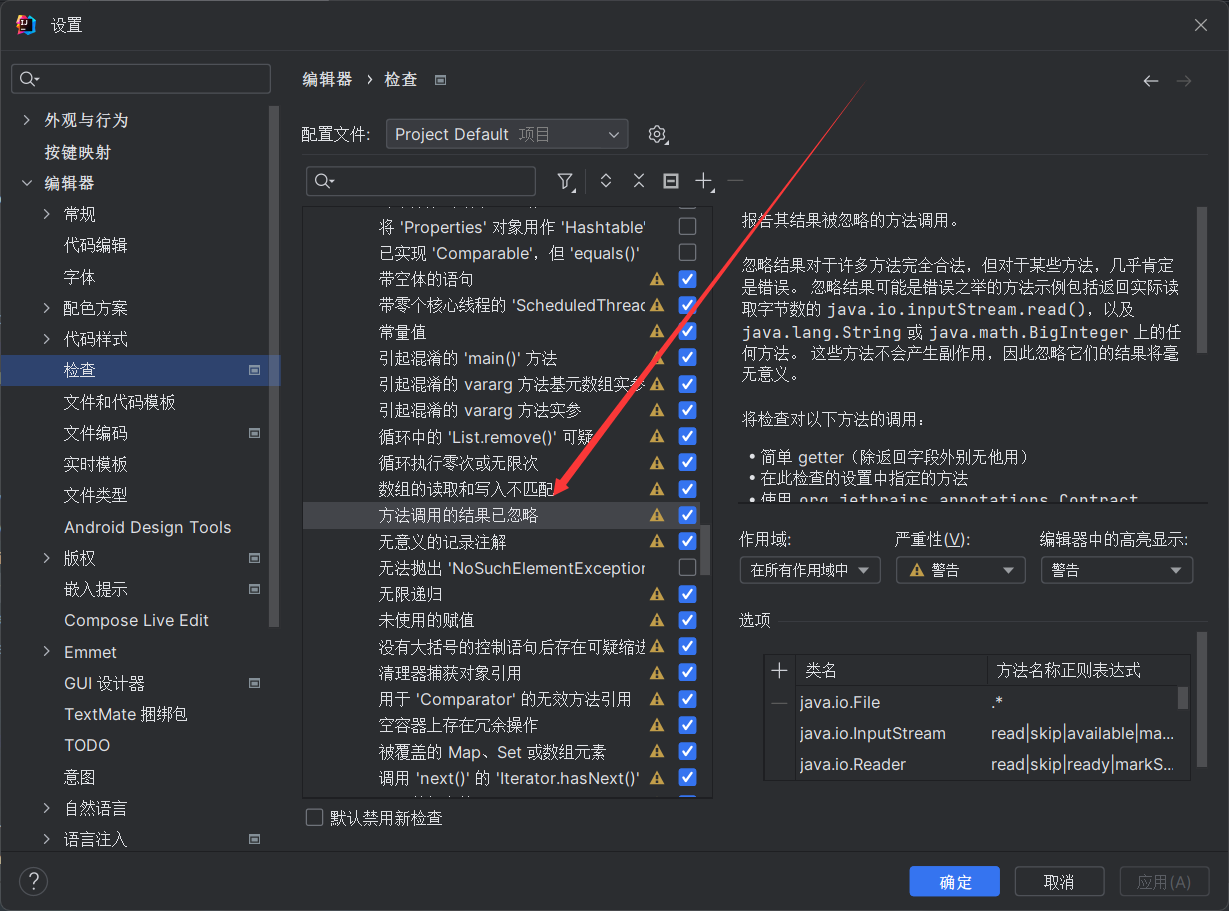Enable the '无法抛出 NoSuchElementException' checkbox
Screen dimensions: 1229x911
tap(687, 568)
